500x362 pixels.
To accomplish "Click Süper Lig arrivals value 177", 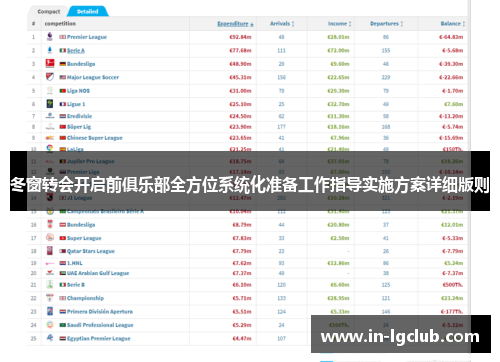I will (x=282, y=127).
